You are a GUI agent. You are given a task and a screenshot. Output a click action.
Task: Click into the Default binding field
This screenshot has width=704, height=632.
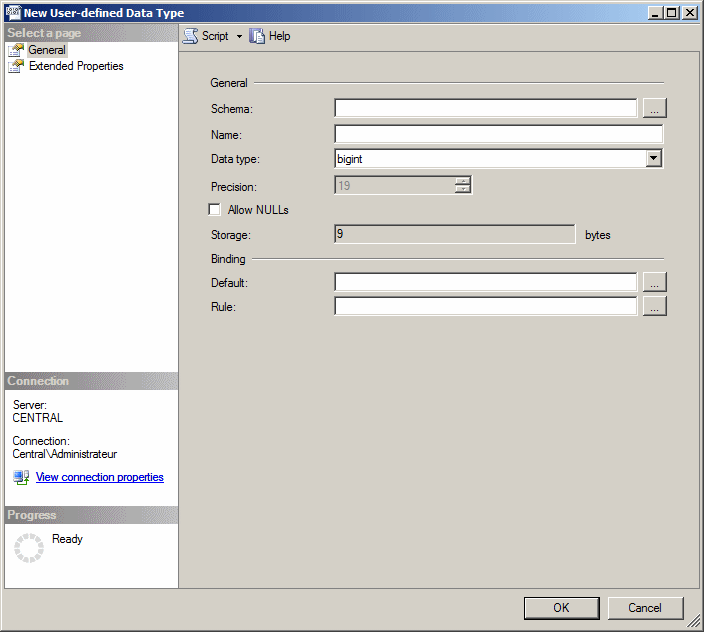point(485,282)
